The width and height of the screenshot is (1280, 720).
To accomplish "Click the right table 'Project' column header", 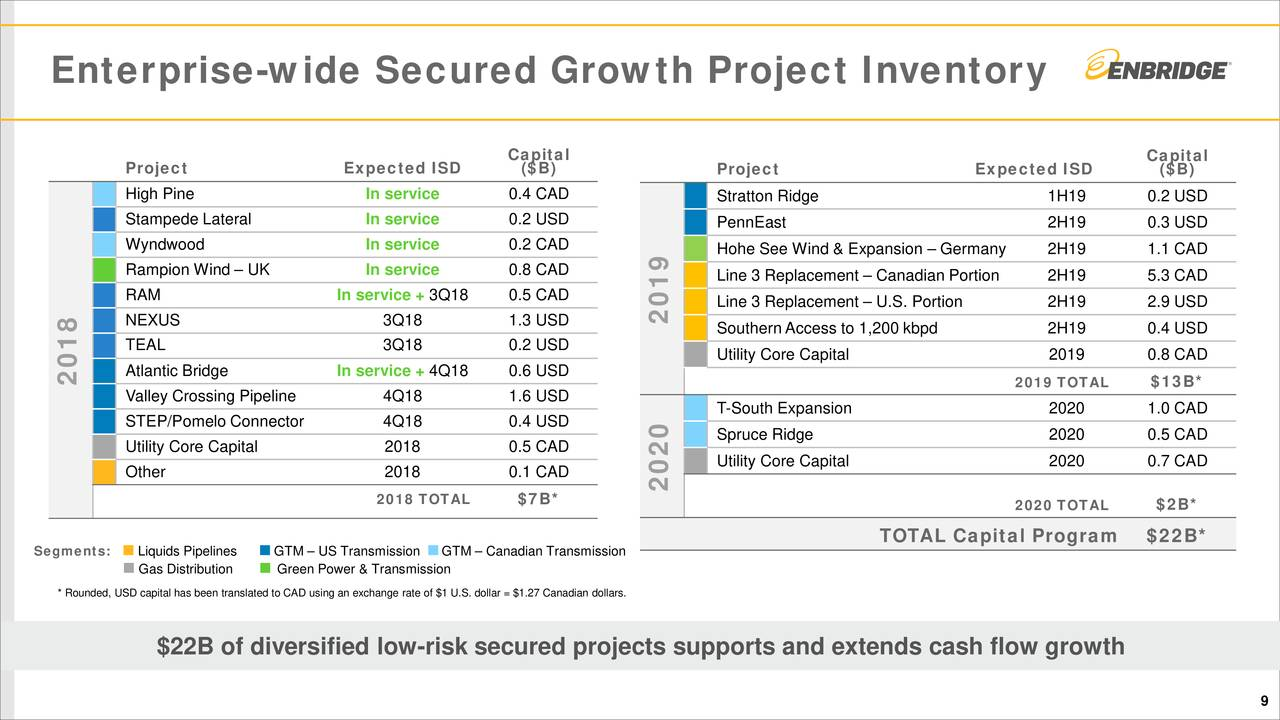I will tap(748, 169).
